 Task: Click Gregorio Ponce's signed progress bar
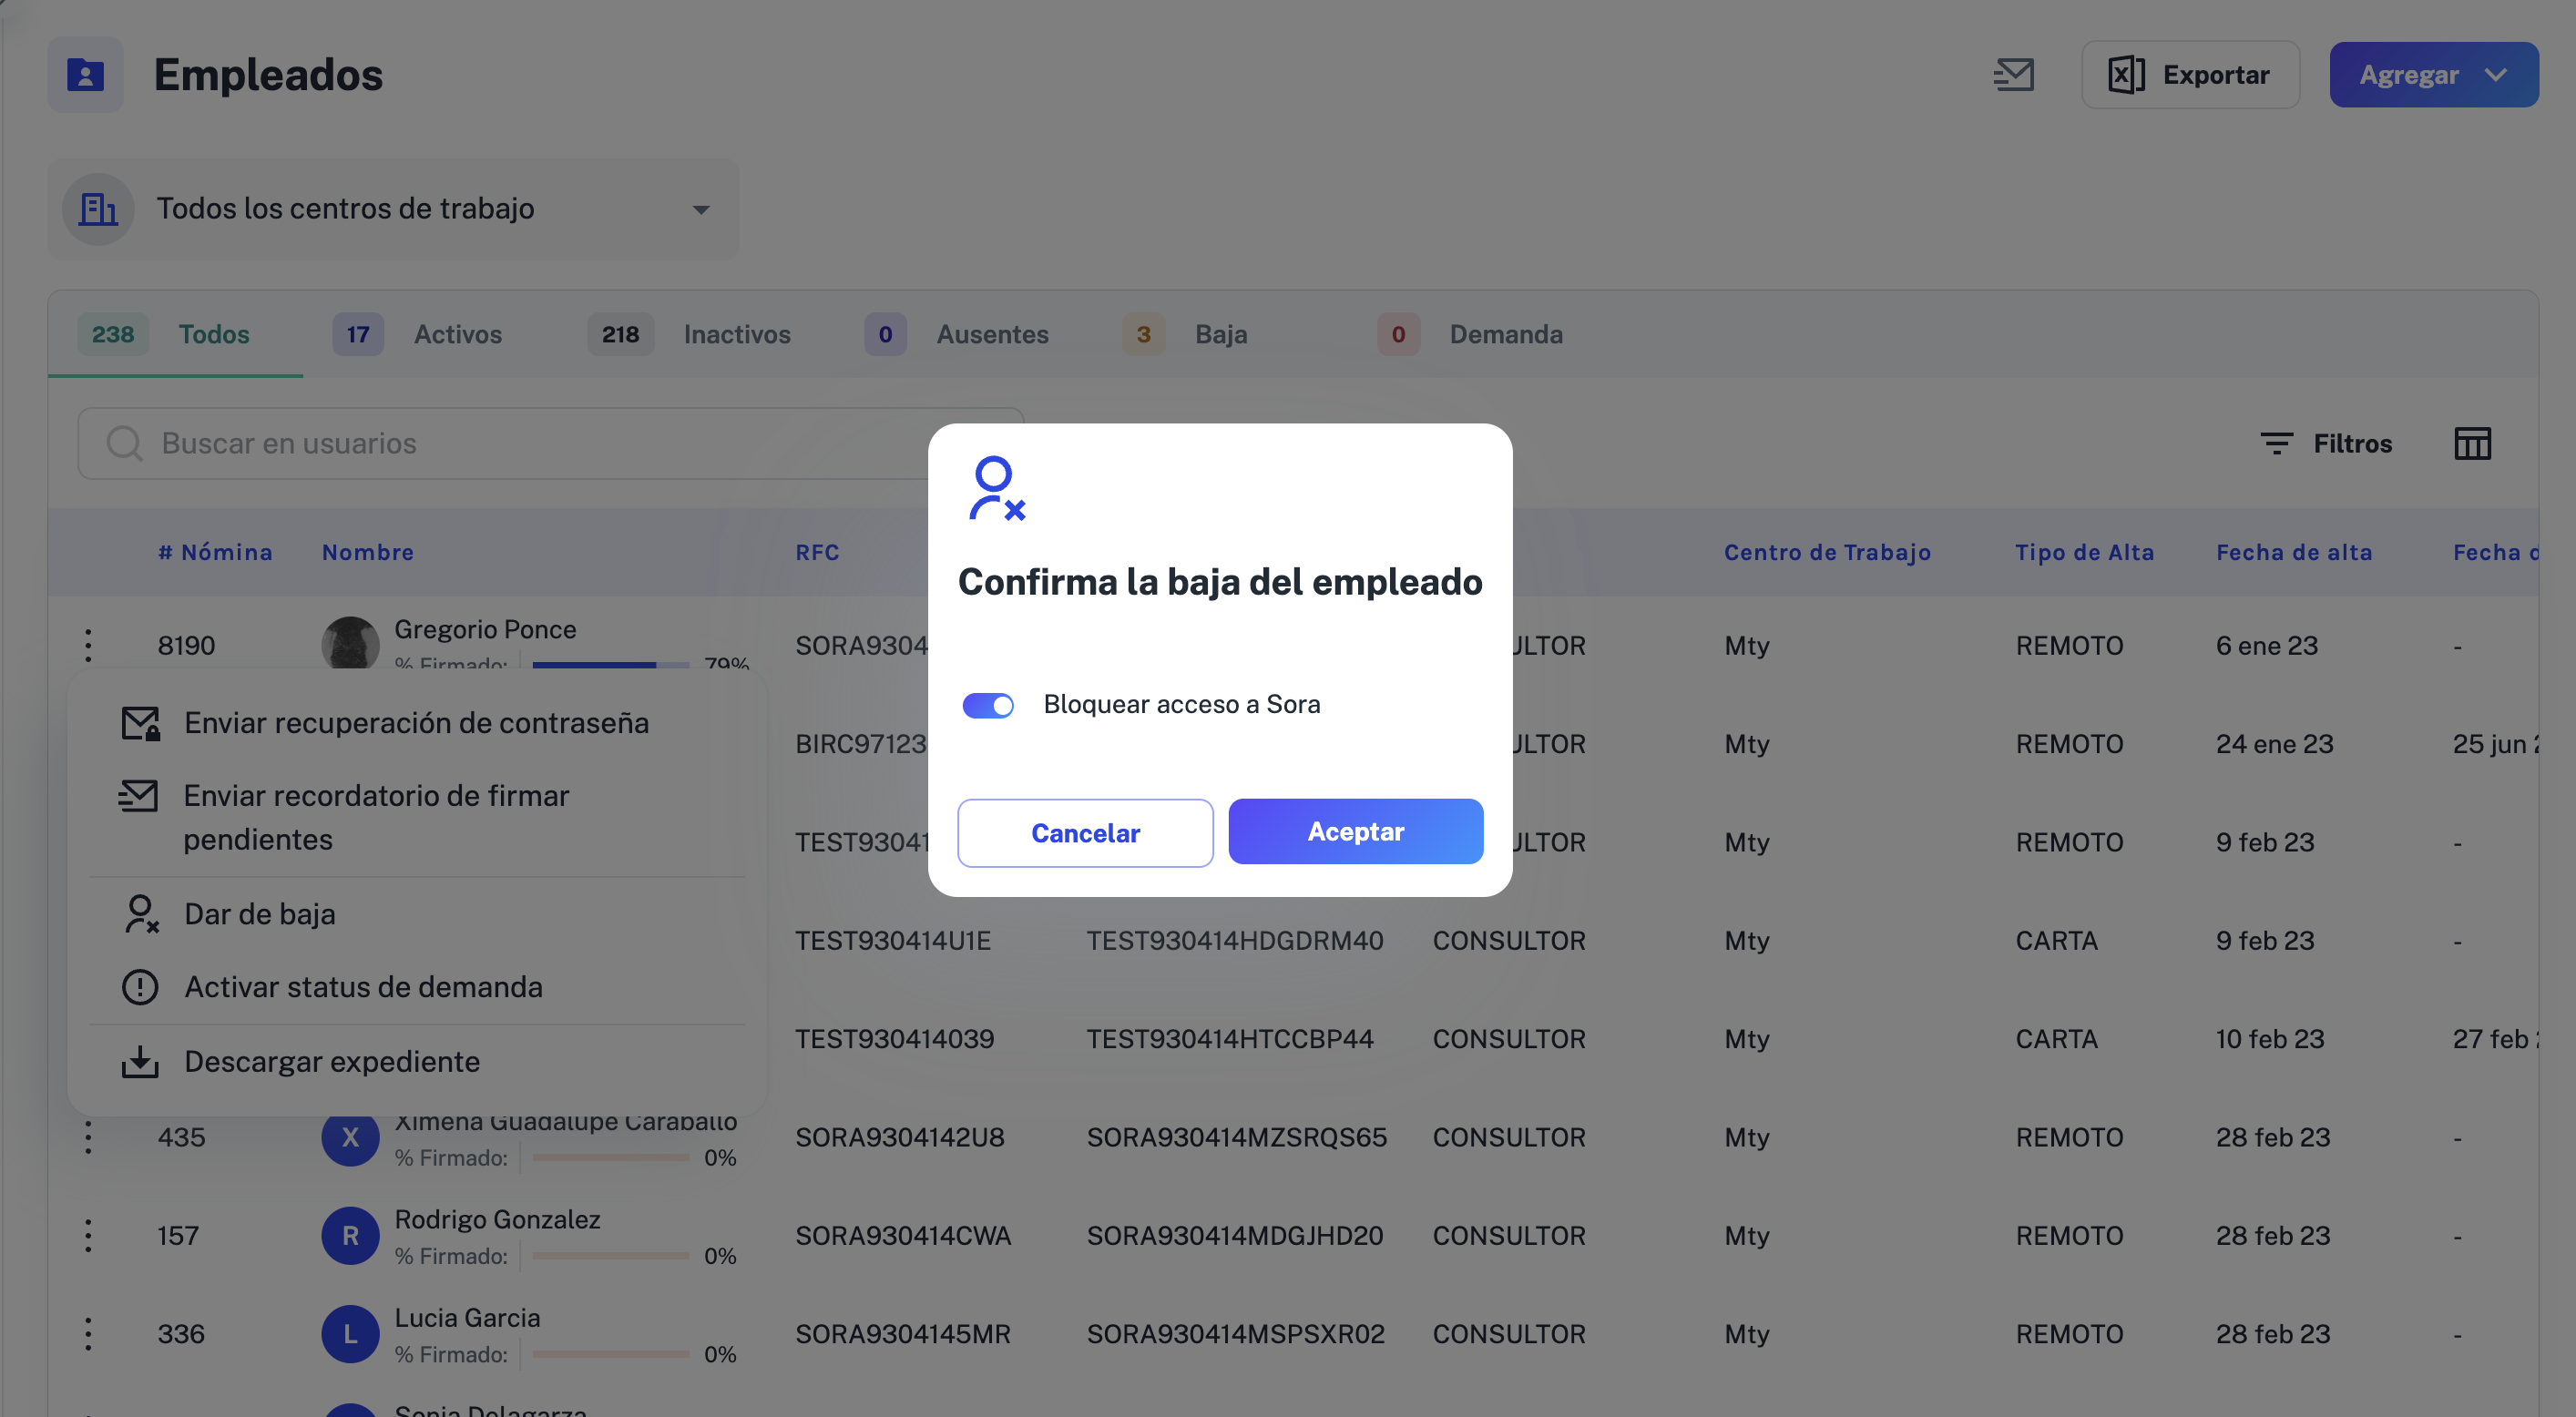tap(610, 664)
